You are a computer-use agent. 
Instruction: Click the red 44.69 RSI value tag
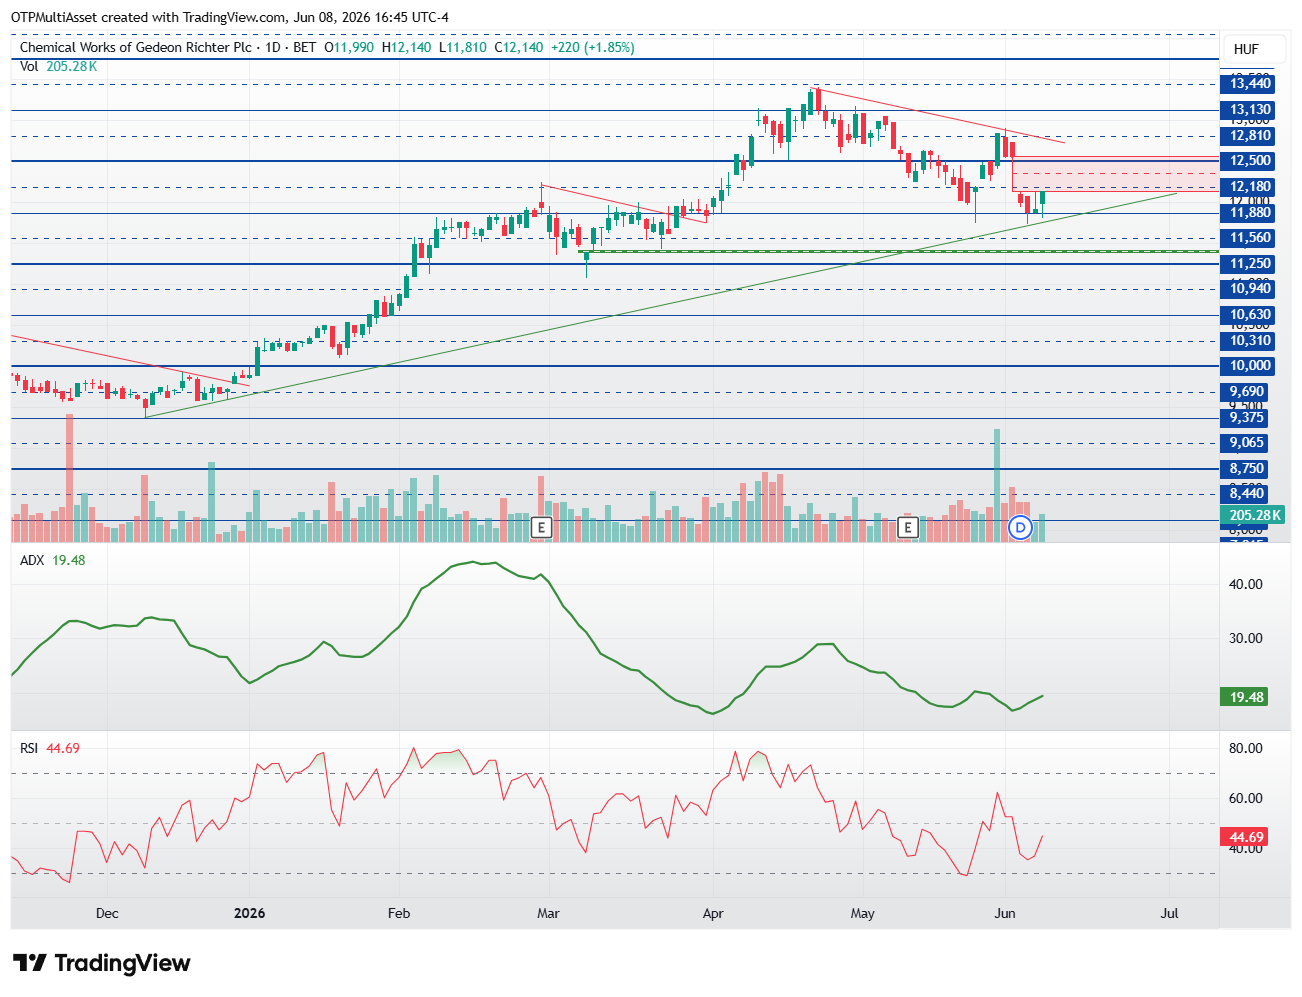pyautogui.click(x=1245, y=837)
